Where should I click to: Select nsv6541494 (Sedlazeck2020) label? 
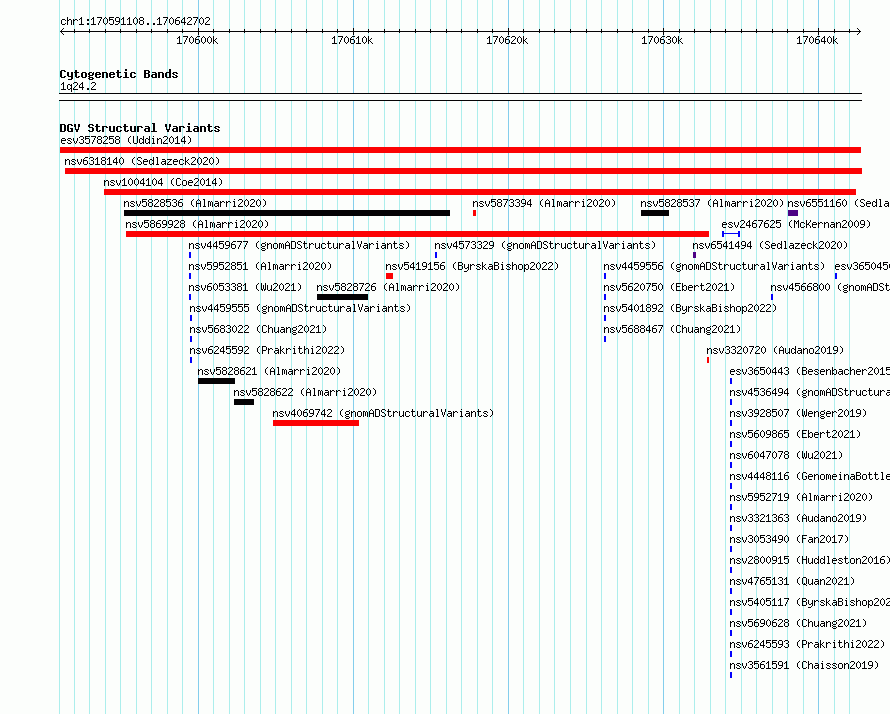click(770, 245)
